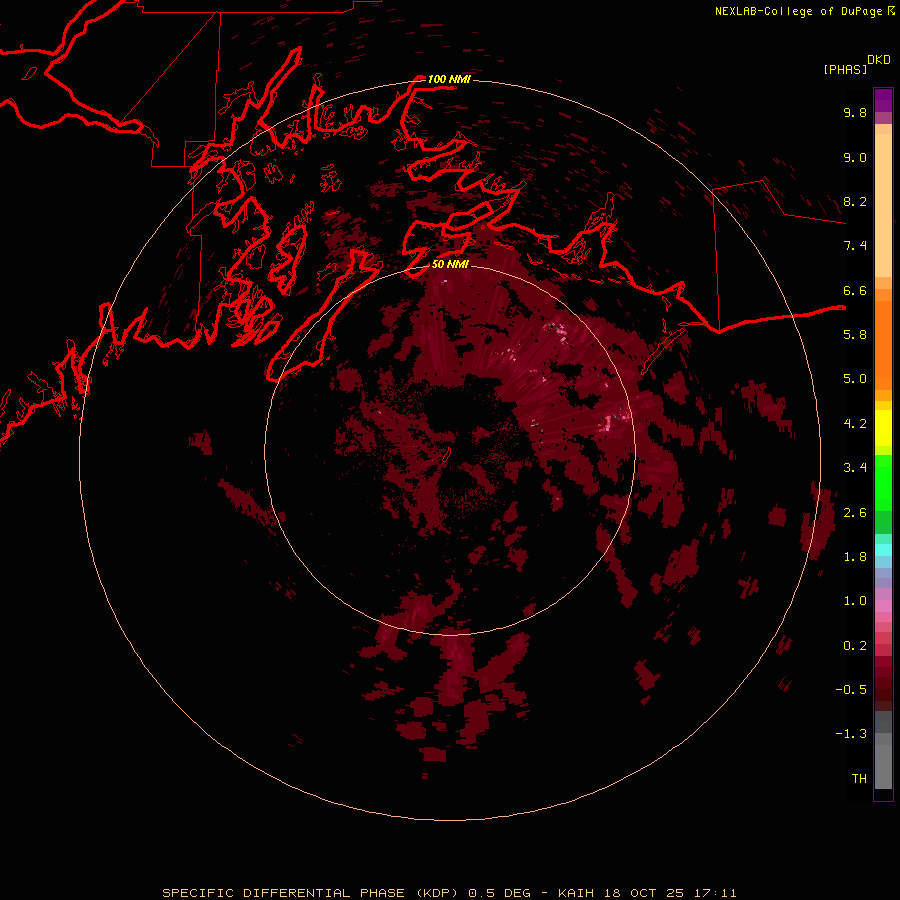Screen dimensions: 900x900
Task: Click the 9.0 value on the color scale
Action: (x=855, y=157)
